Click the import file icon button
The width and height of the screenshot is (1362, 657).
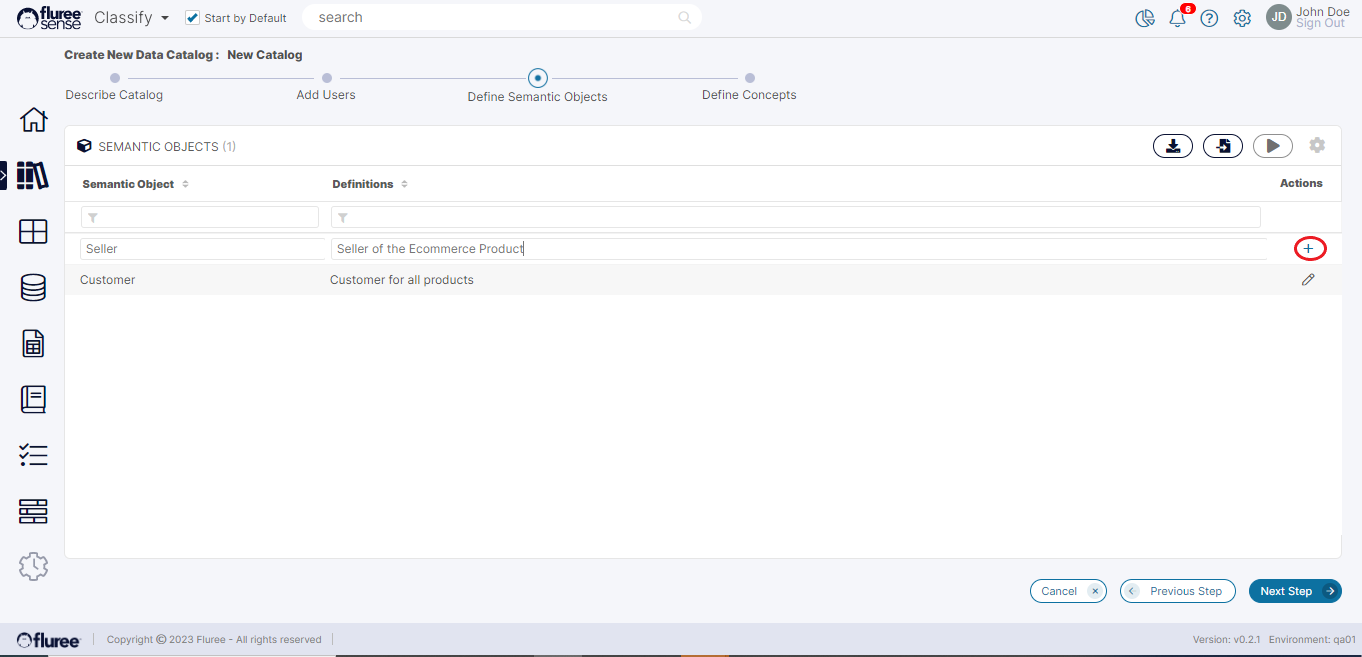point(1222,146)
